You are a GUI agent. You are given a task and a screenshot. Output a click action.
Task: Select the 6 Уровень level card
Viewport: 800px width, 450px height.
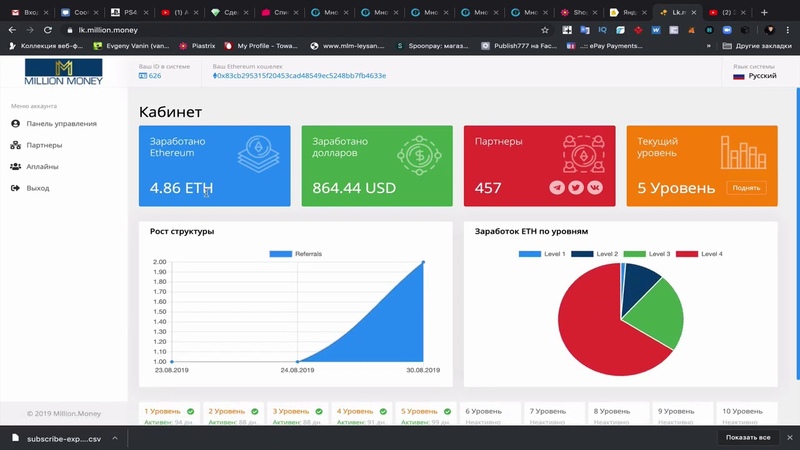(491, 415)
